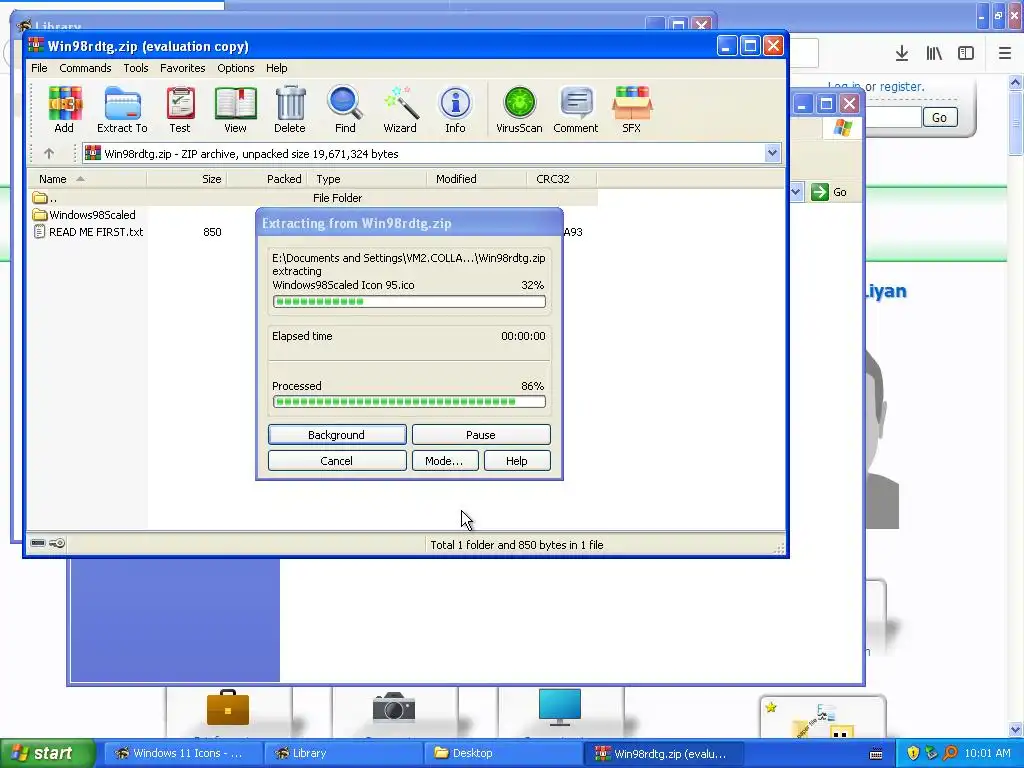Click the Background button in extracting dialog
Screen dimensions: 1024x768
tap(337, 435)
